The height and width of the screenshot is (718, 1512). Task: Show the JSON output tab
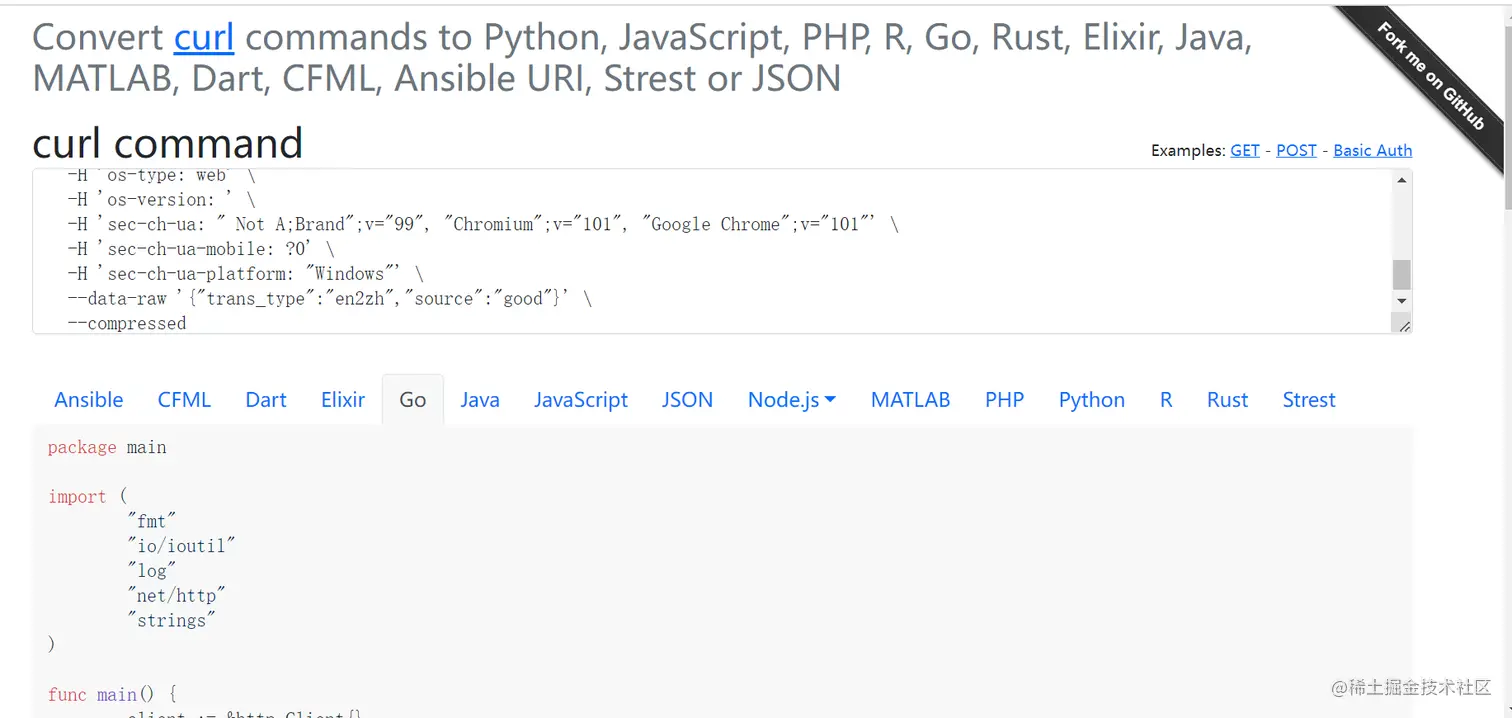687,400
